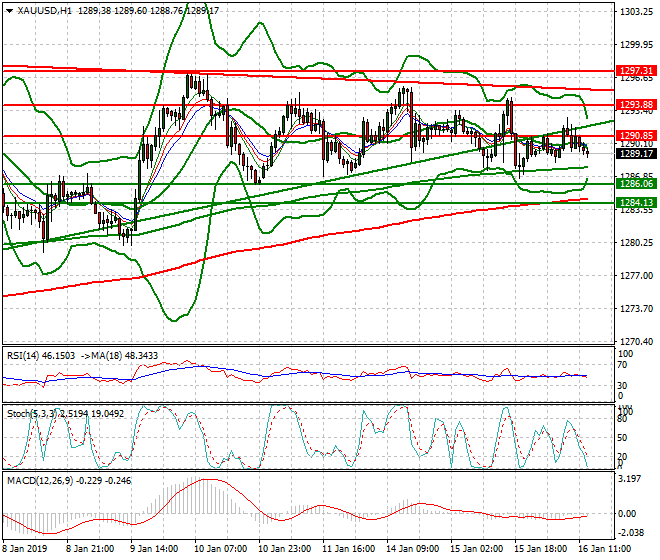Click the 1303.25 price scale value
Screen dimensions: 660x560
pyautogui.click(x=636, y=12)
